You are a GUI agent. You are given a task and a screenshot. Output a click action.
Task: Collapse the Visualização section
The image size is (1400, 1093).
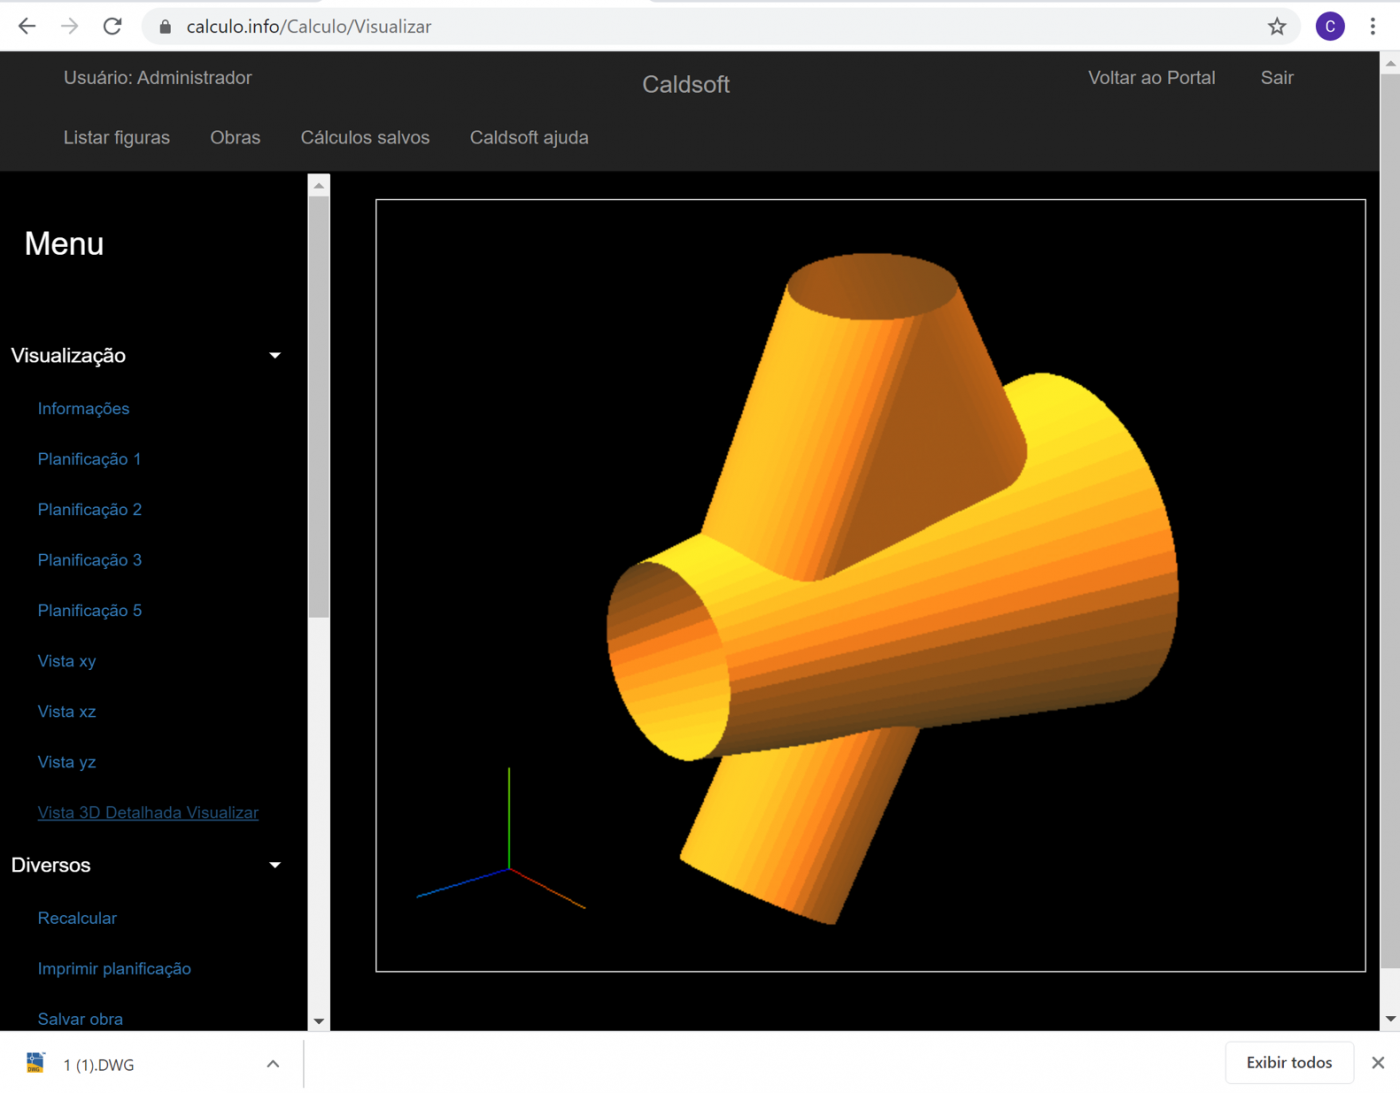click(275, 356)
